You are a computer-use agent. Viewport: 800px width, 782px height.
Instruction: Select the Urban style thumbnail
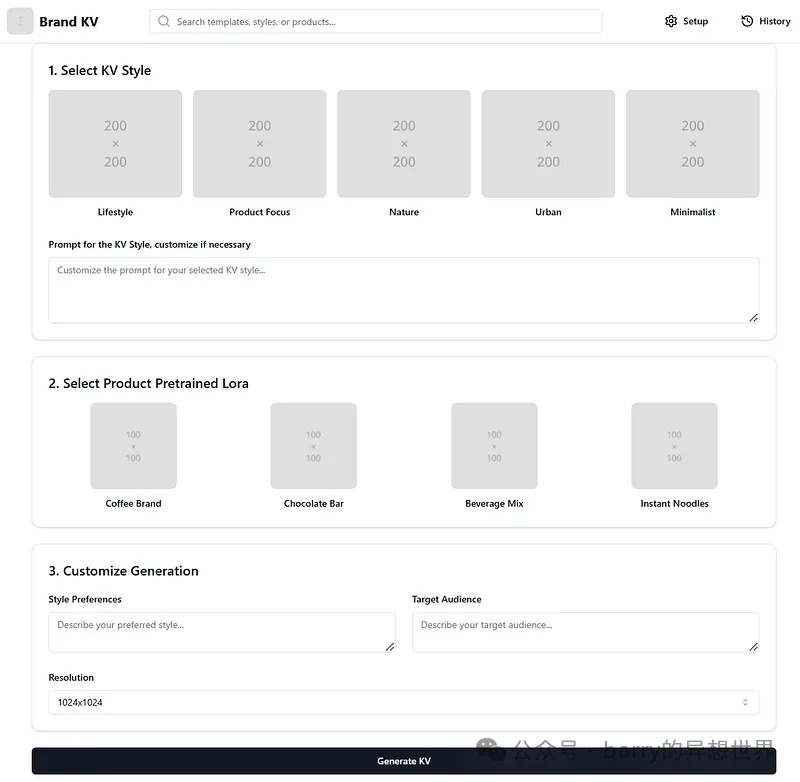click(x=548, y=144)
